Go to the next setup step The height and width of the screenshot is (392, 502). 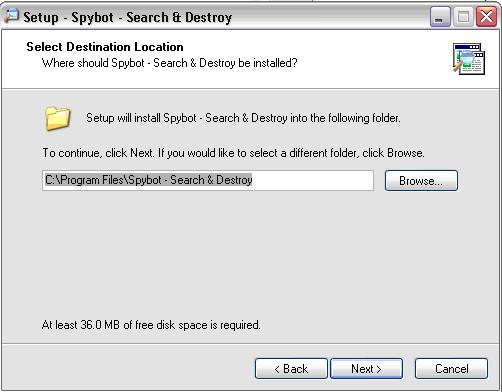tap(366, 369)
